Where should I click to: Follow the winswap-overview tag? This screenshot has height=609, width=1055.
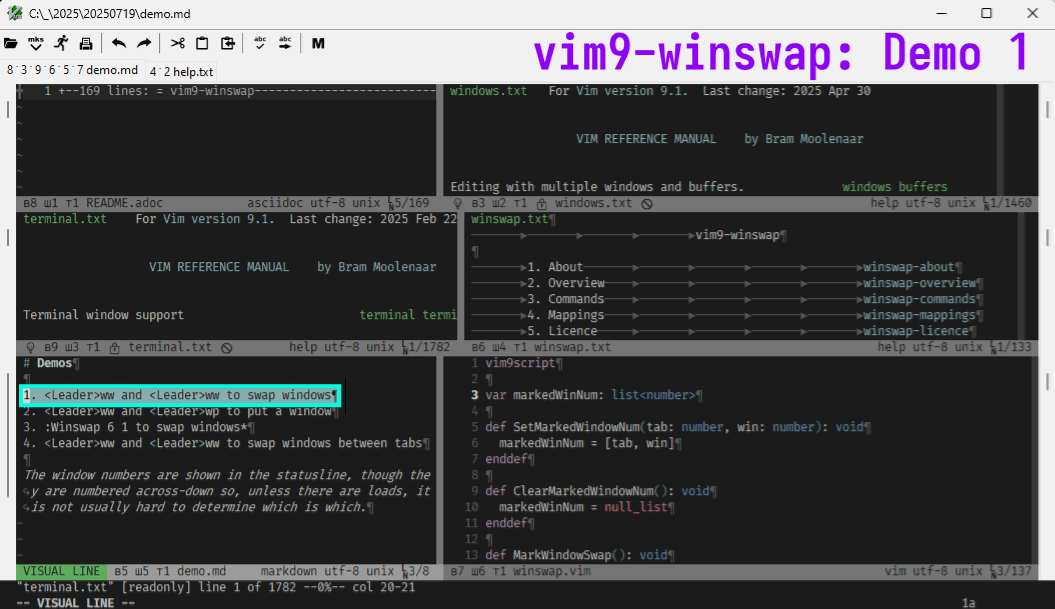point(920,283)
